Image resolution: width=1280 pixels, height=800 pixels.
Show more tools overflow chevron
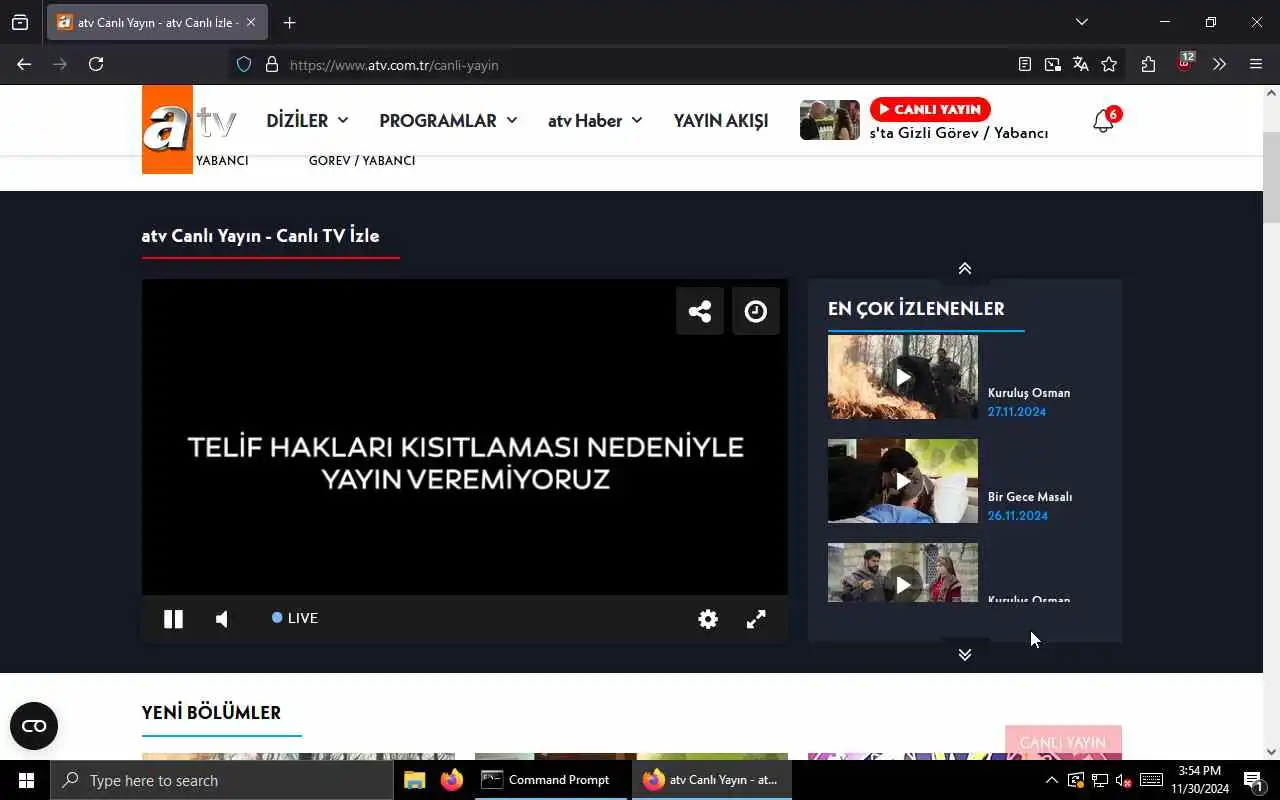point(1219,64)
